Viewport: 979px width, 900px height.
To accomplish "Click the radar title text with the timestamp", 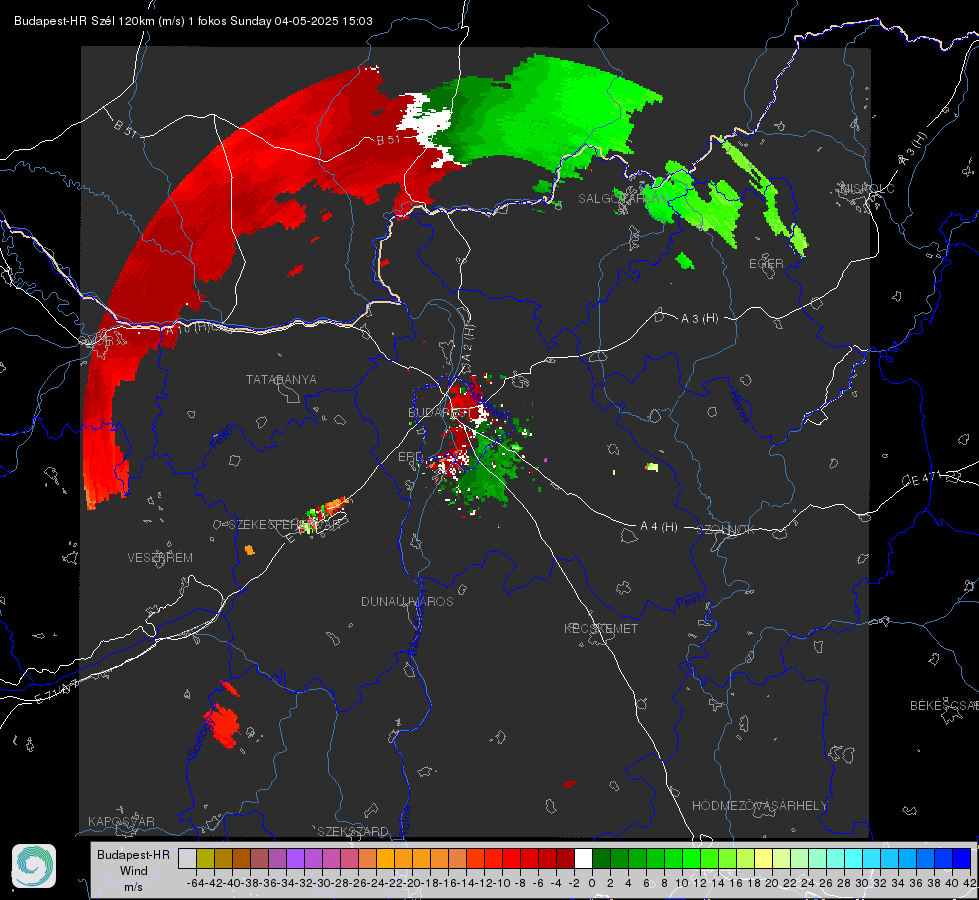I will pyautogui.click(x=194, y=21).
